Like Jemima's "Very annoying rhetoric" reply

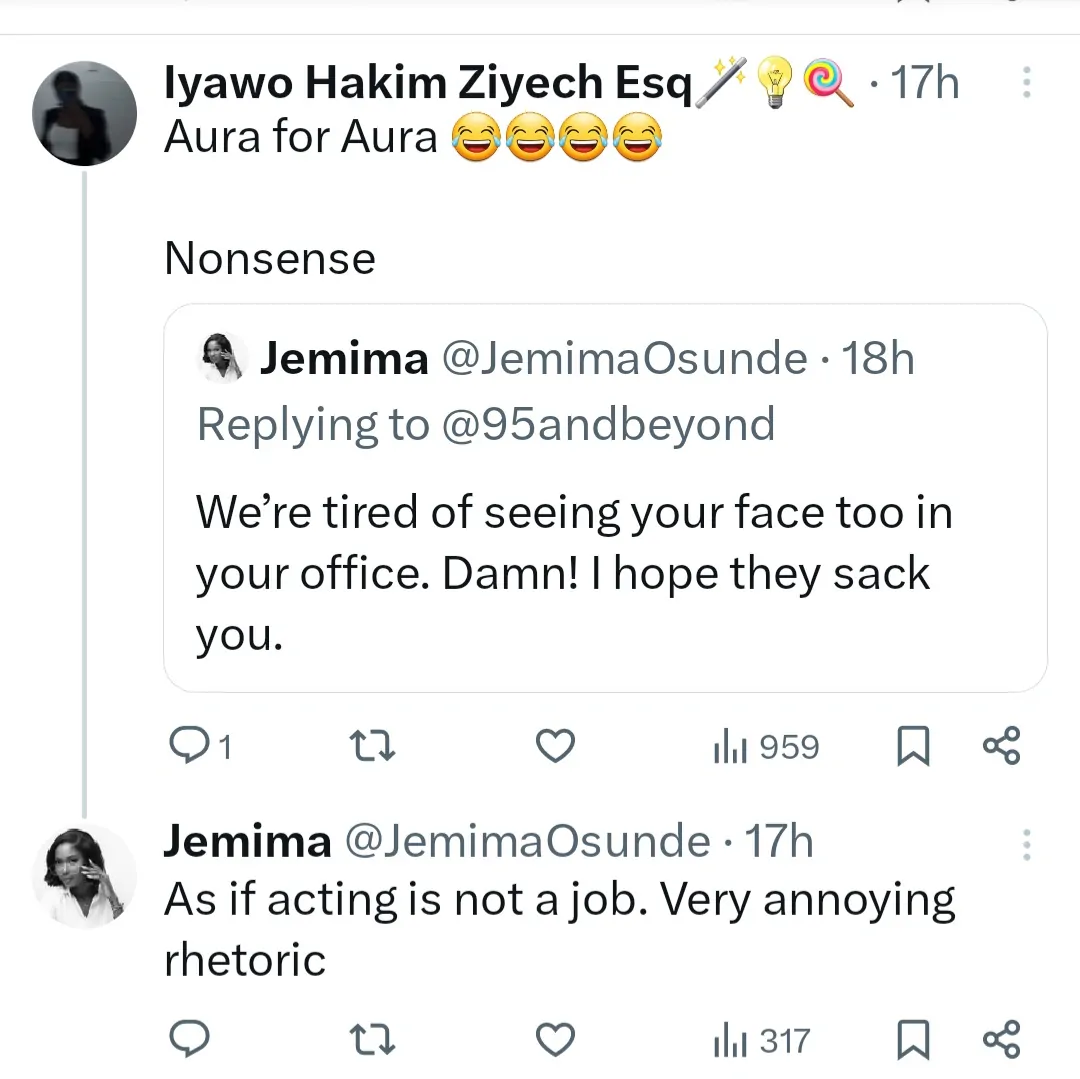(x=555, y=1041)
